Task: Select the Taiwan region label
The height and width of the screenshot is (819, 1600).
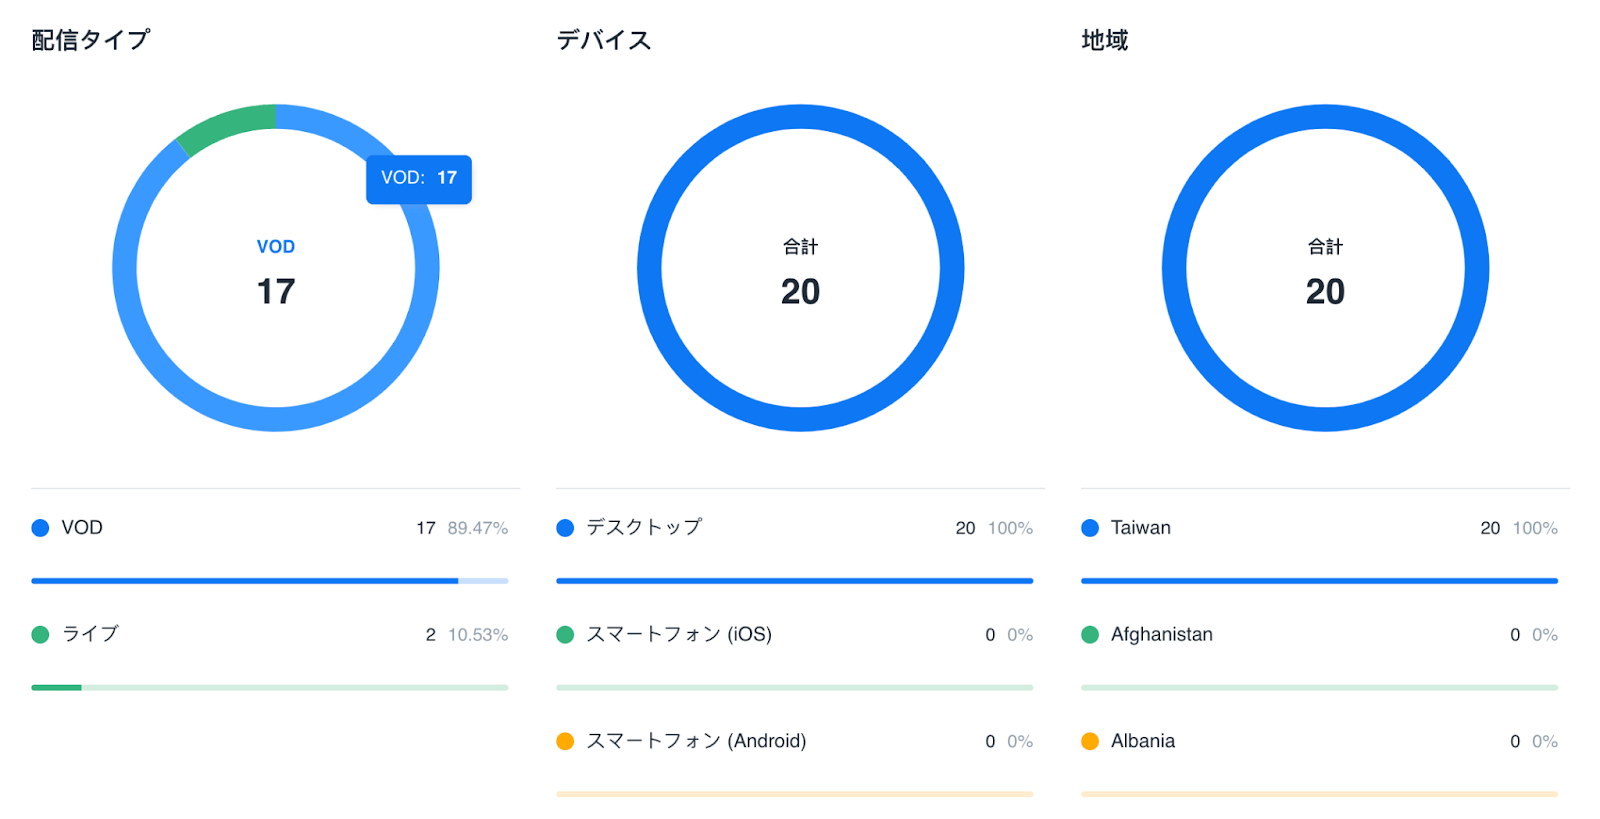Action: tap(1140, 528)
